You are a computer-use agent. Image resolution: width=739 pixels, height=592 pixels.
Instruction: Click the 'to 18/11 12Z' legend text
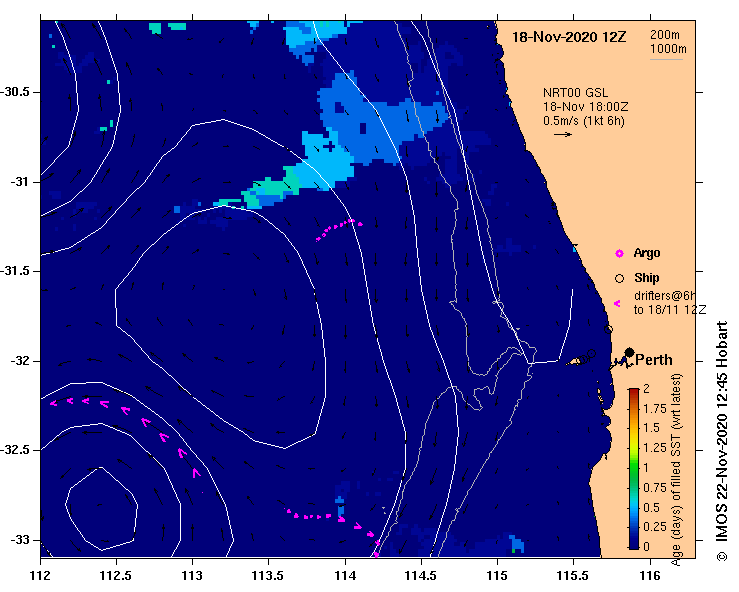[x=670, y=310]
